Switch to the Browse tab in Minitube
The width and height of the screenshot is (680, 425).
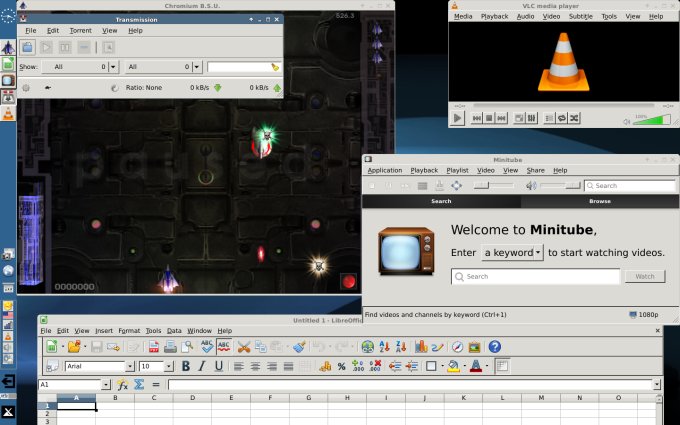coord(600,201)
